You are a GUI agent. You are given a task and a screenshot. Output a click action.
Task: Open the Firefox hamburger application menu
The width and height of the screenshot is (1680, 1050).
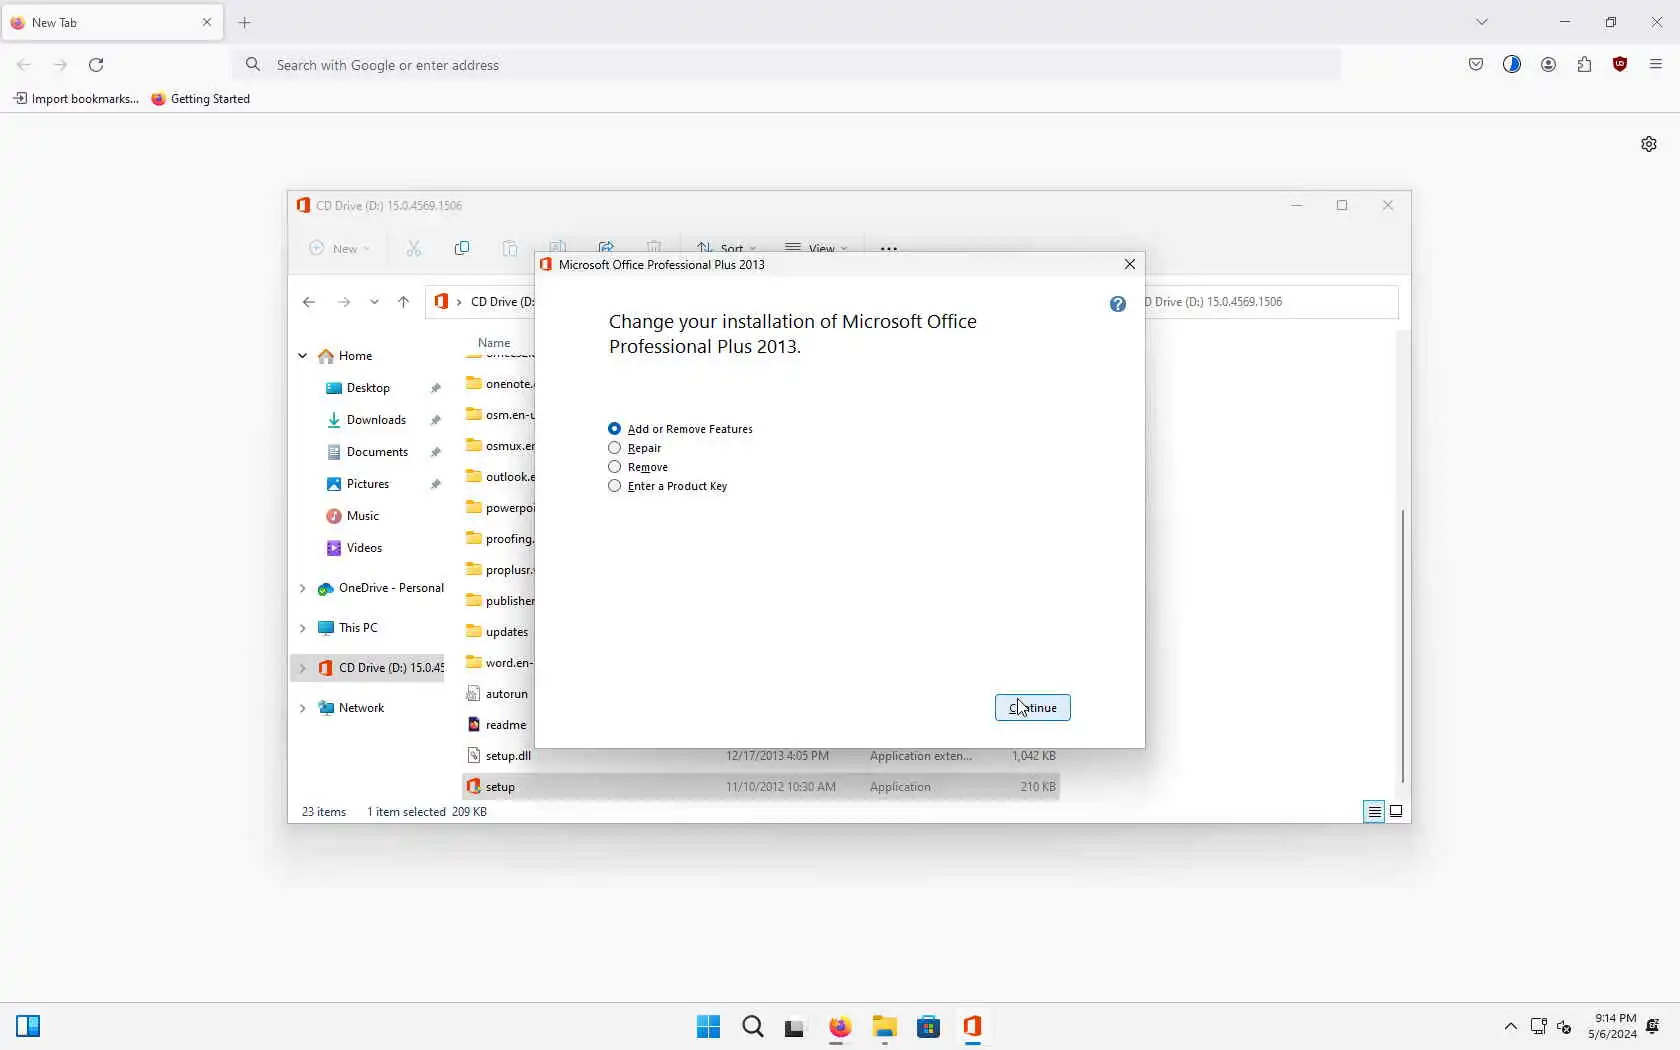pos(1656,65)
